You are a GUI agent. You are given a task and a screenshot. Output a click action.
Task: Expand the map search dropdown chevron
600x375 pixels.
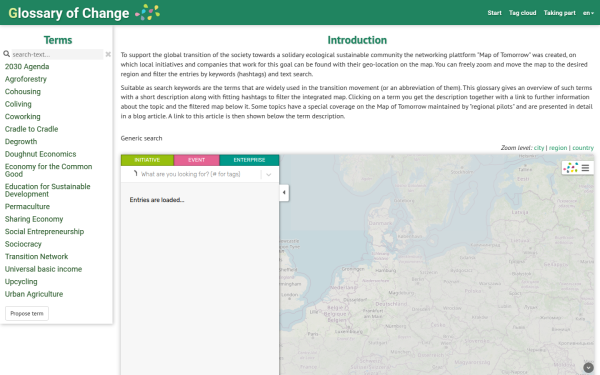point(269,174)
